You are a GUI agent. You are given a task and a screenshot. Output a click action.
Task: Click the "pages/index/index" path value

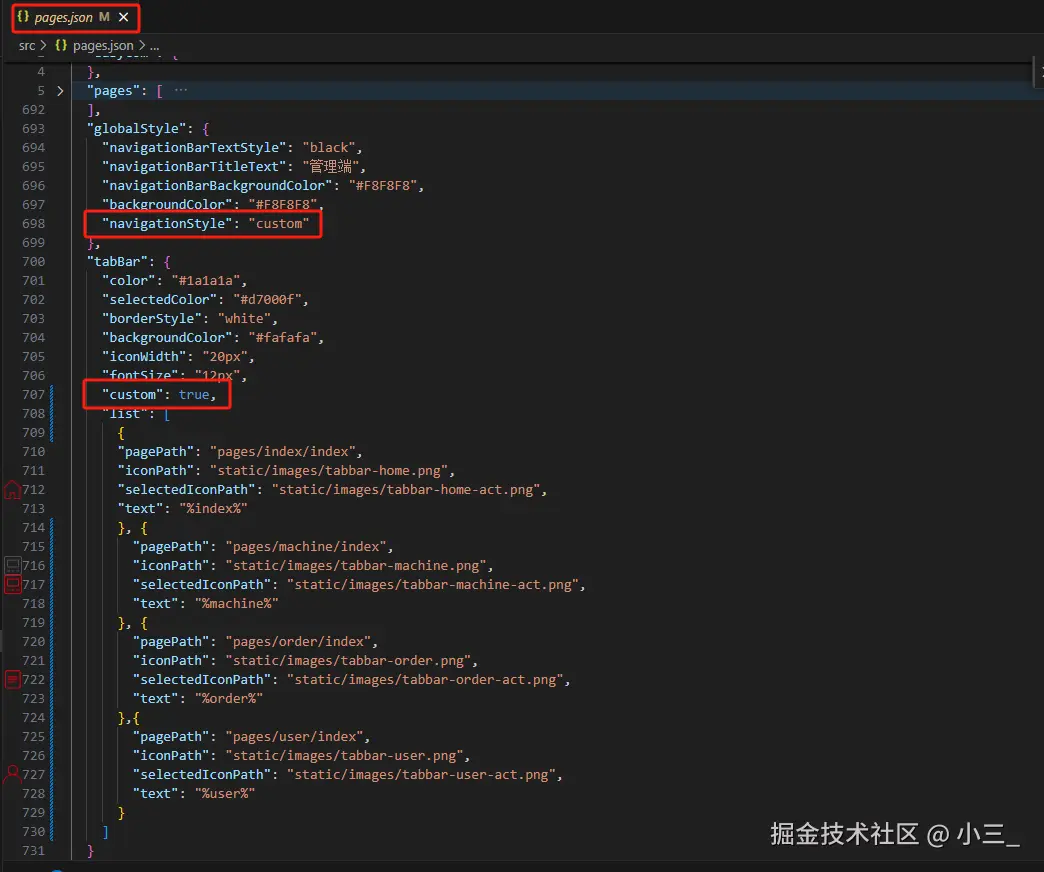point(282,451)
